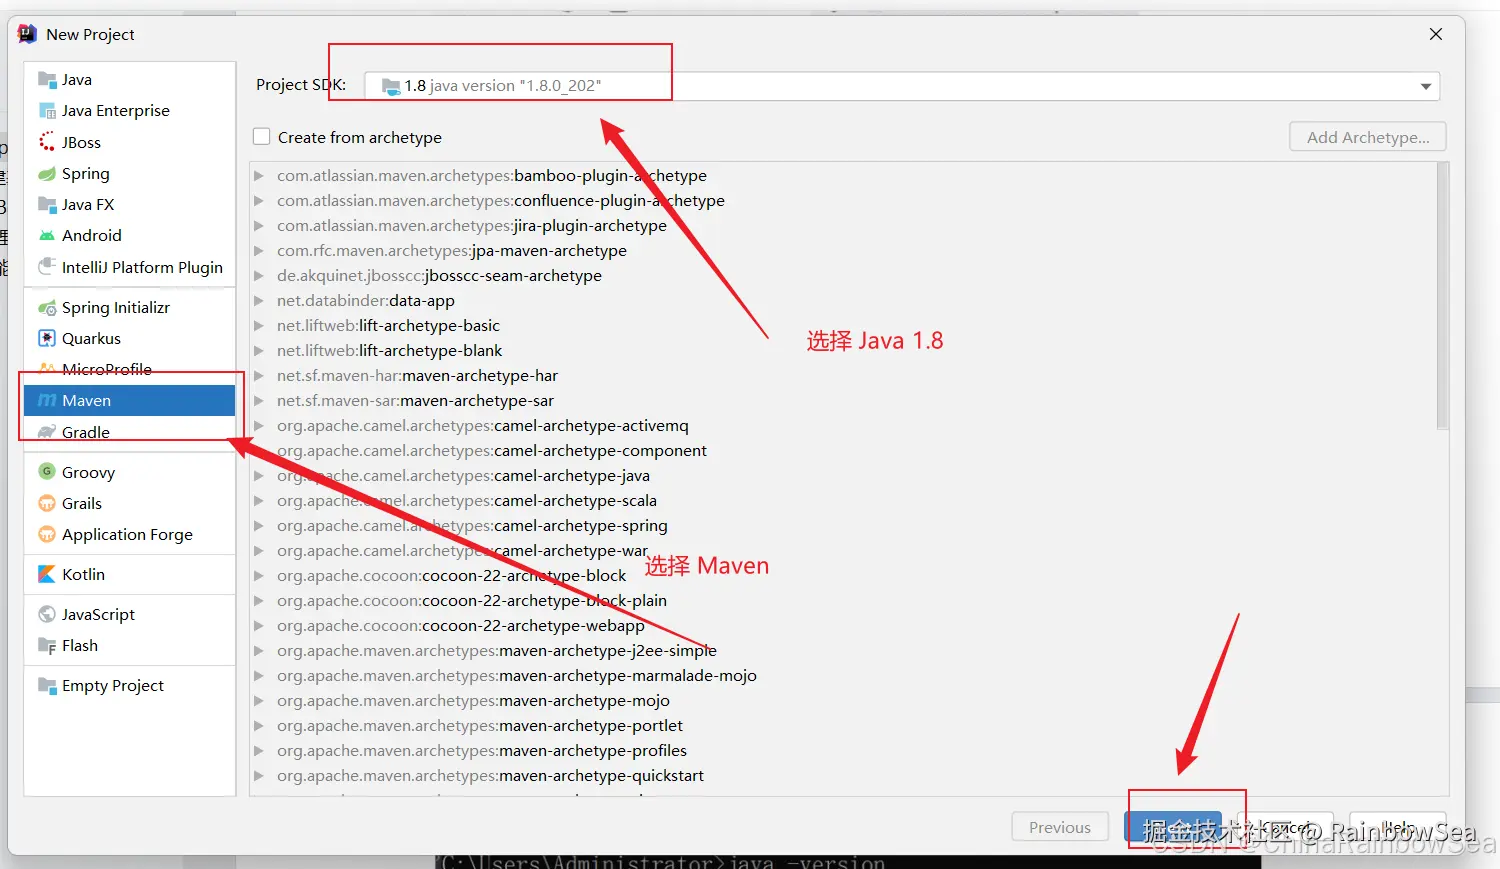Viewport: 1500px width, 869px height.
Task: Select maven-archetype-marmalade-mojo row
Action: (x=845, y=676)
